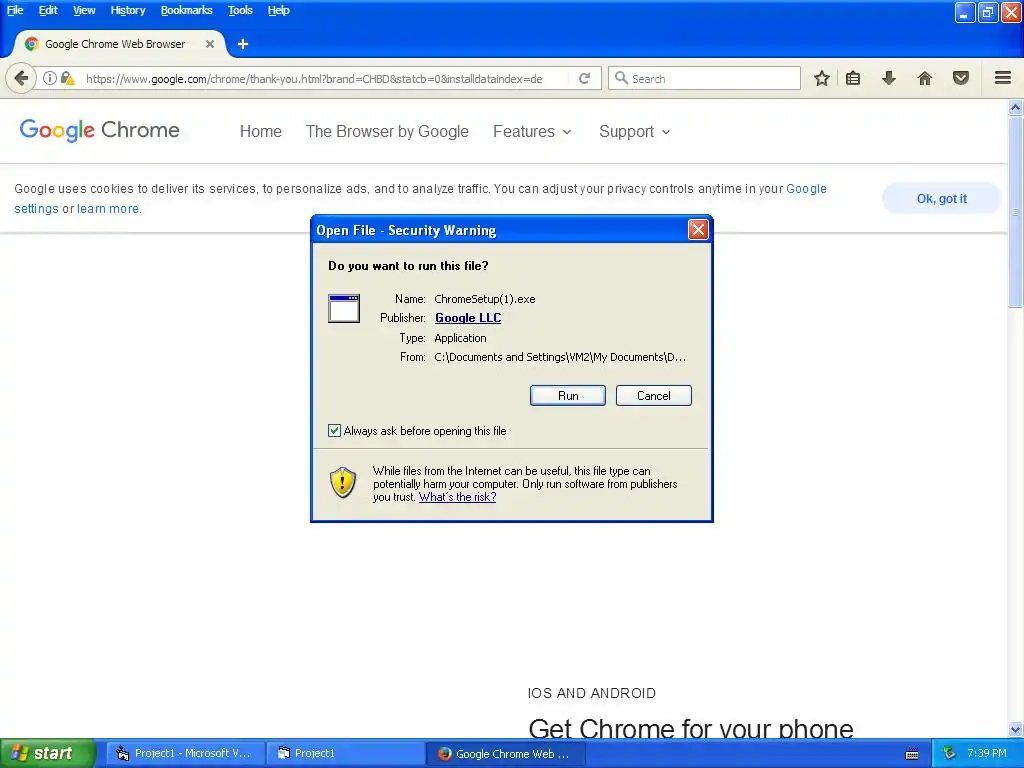Click the vertical scrollbar thumb
This screenshot has width=1024, height=768.
1015,211
